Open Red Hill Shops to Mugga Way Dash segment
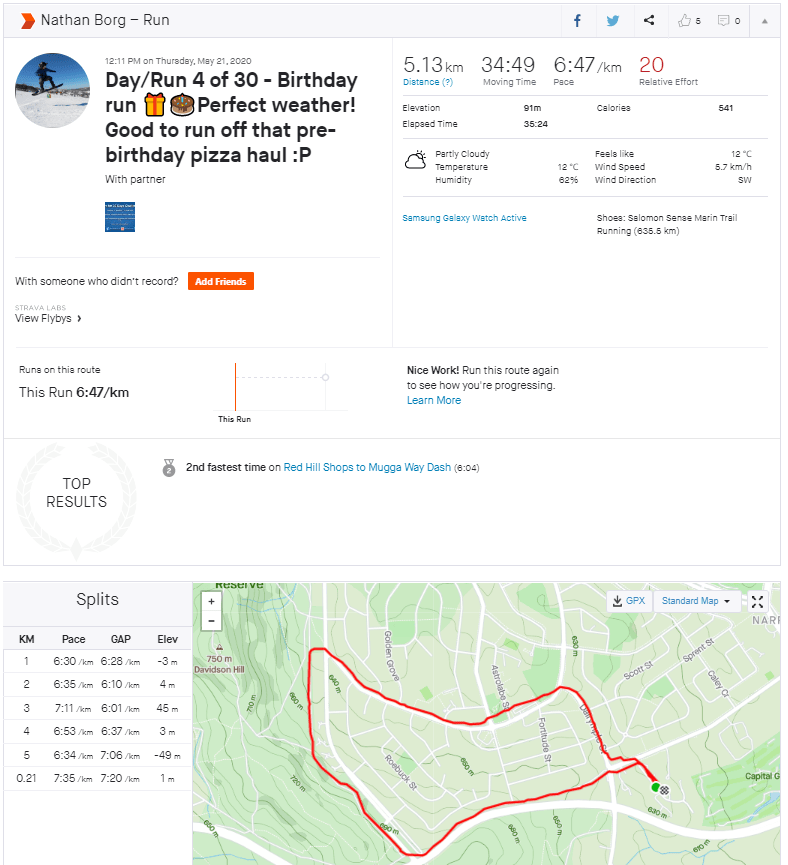 [367, 467]
